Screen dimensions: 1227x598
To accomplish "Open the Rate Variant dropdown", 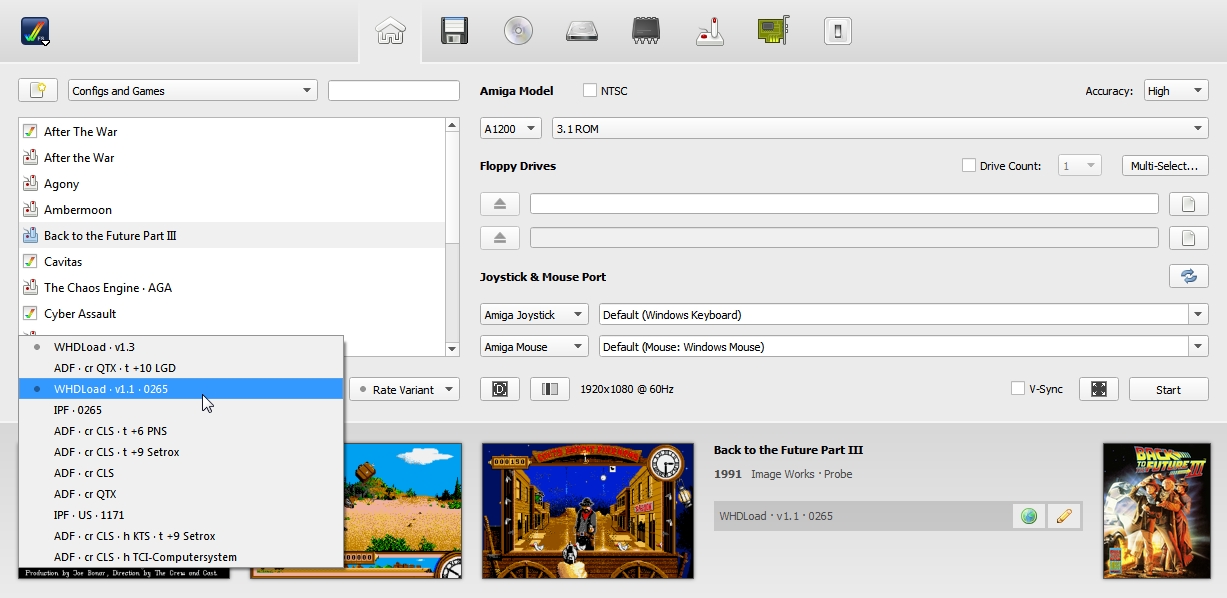I will (x=404, y=389).
